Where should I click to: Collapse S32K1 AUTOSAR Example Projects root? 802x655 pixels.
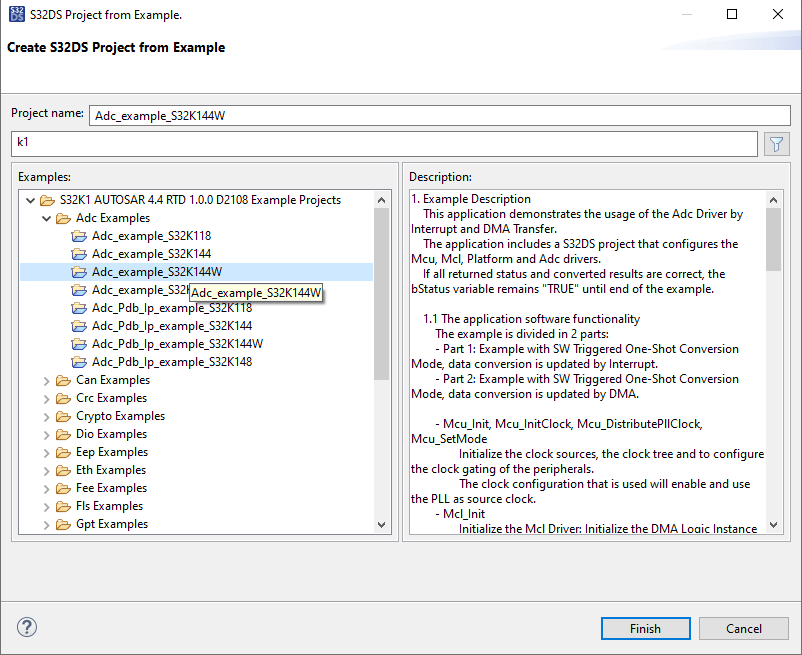click(30, 200)
